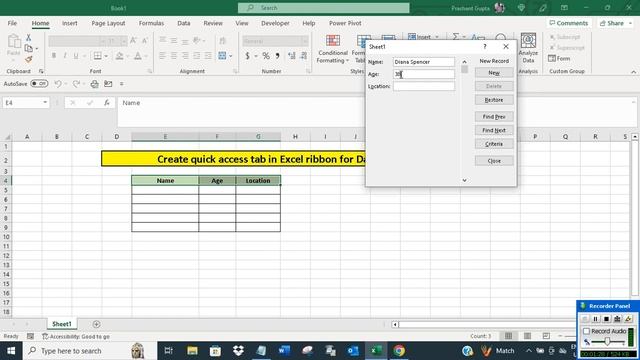640x360 pixels.
Task: Open Word from the taskbar
Action: tap(284, 351)
